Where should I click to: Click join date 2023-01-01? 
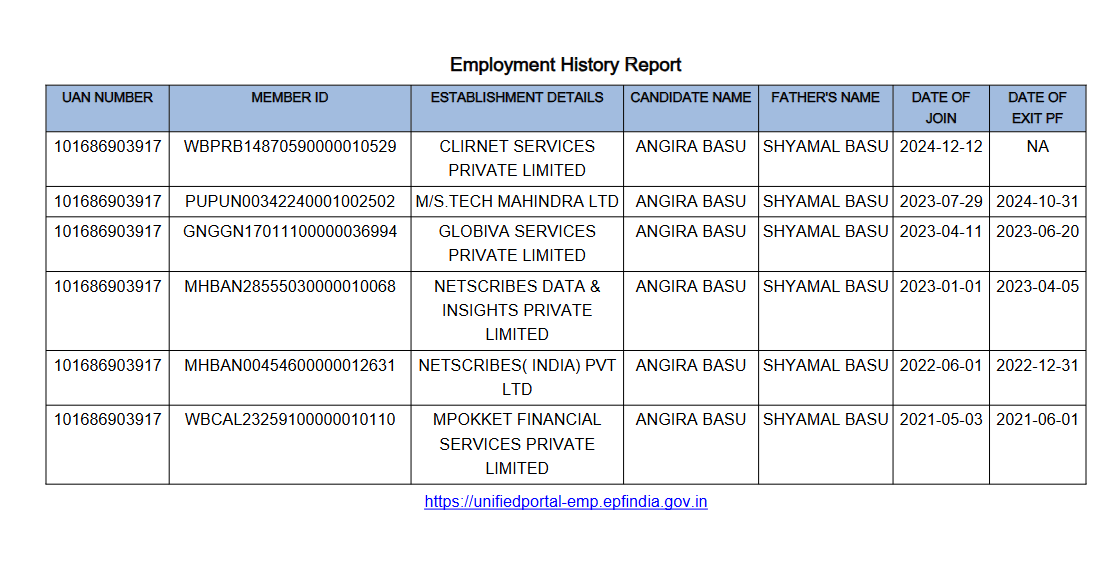pyautogui.click(x=941, y=287)
